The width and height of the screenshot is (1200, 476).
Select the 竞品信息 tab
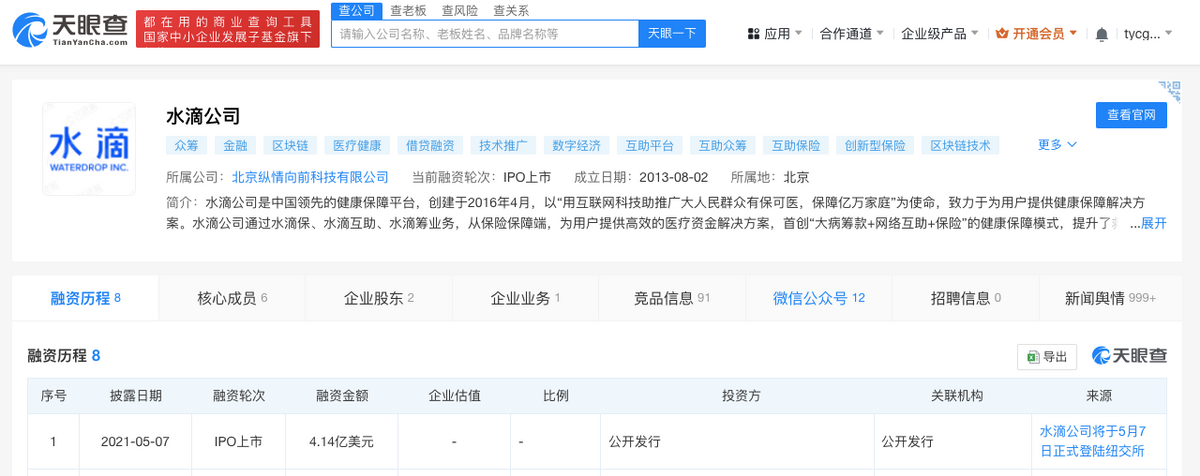672,298
